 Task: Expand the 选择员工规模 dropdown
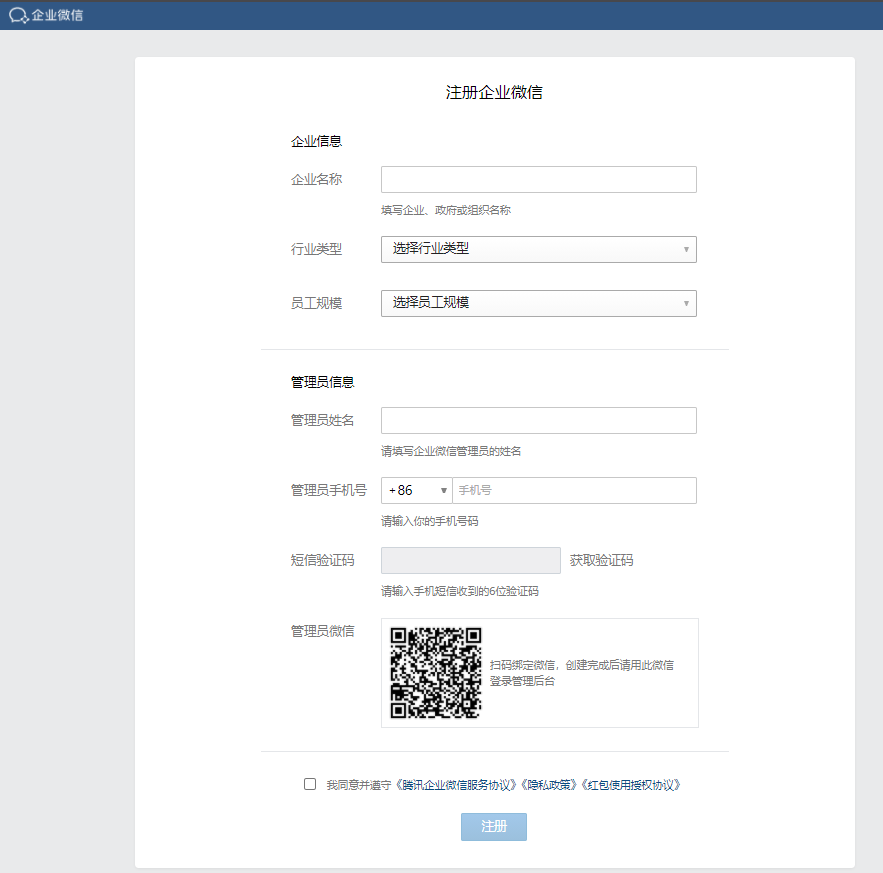(538, 303)
